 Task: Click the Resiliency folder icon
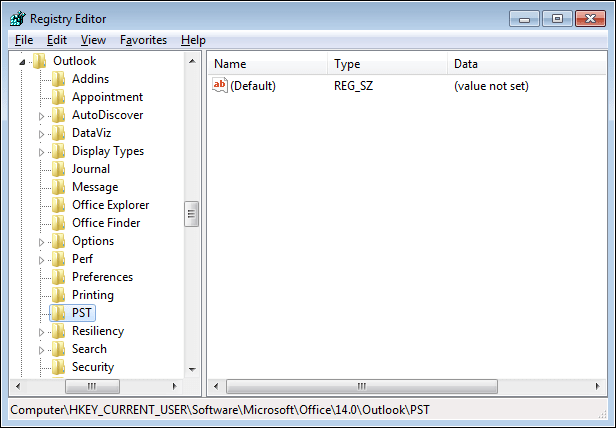tap(59, 331)
